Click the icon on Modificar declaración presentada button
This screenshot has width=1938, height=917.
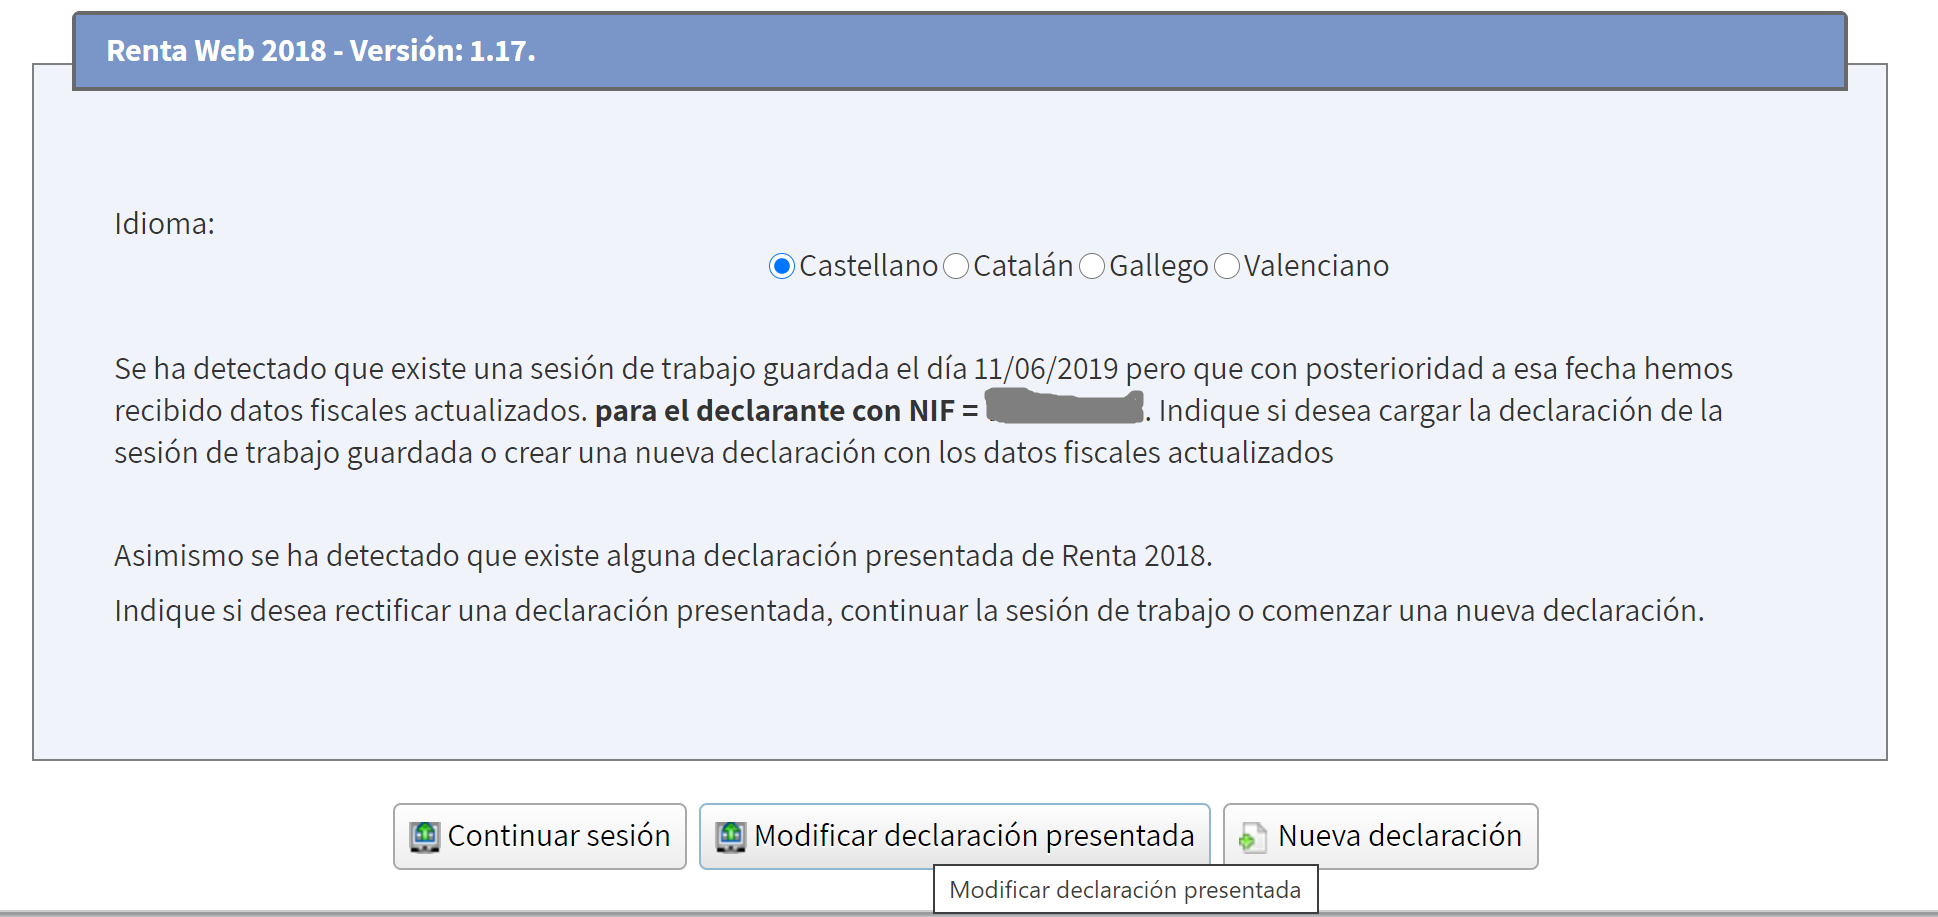coord(731,836)
